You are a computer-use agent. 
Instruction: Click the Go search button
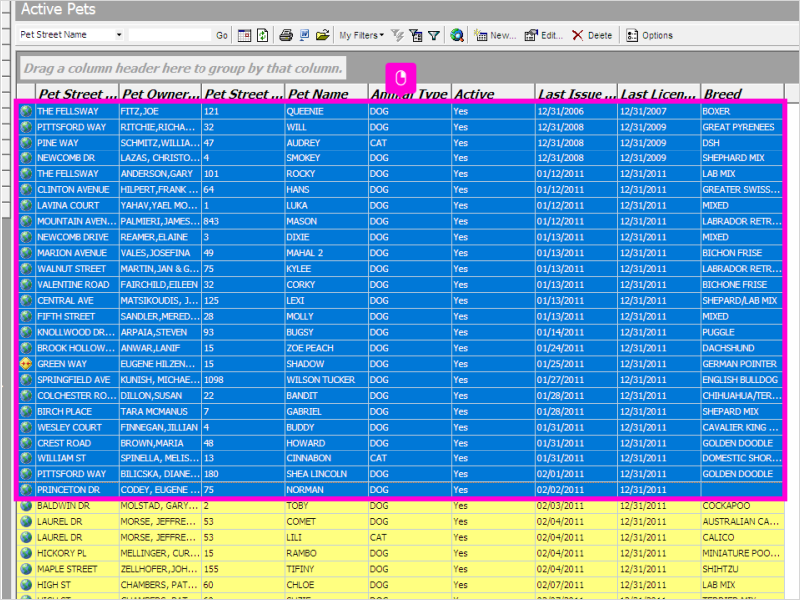[x=221, y=35]
